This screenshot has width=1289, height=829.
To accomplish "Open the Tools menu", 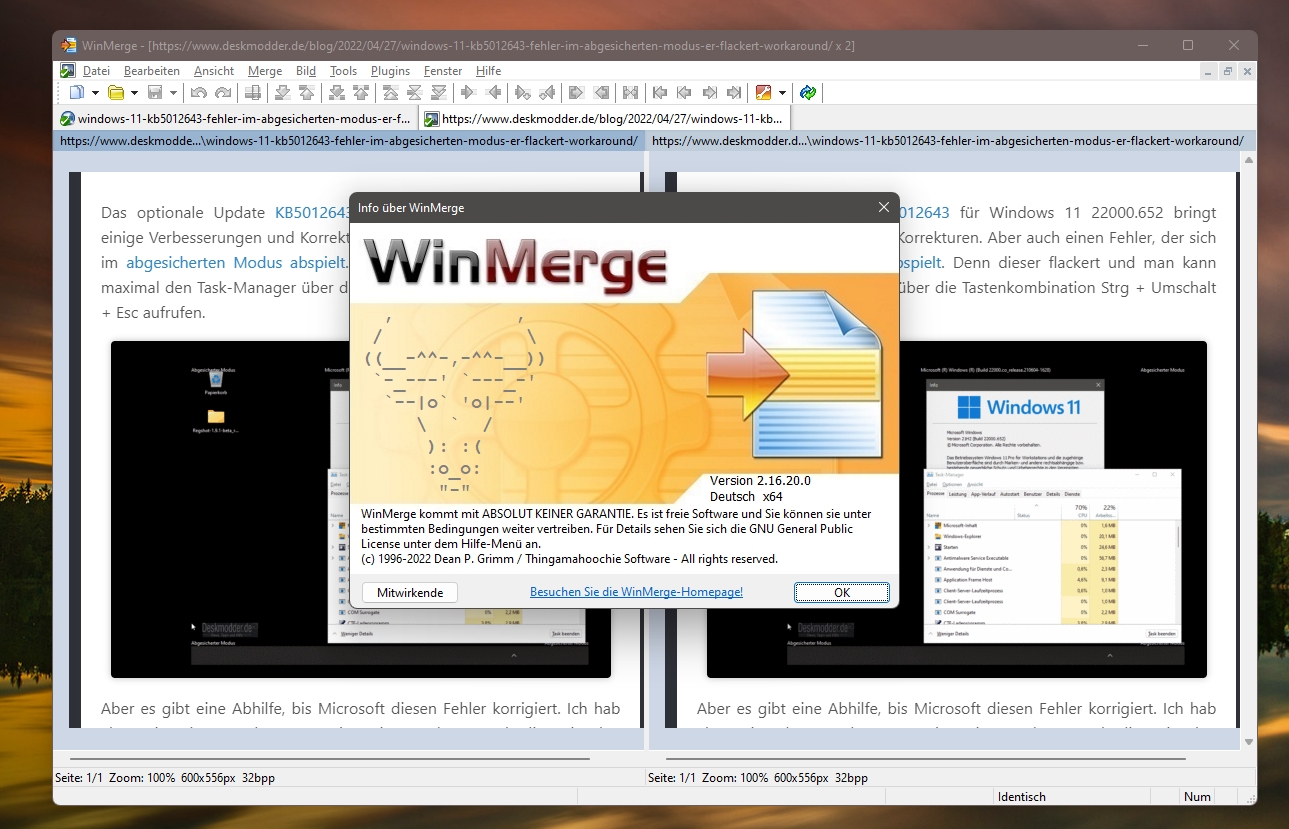I will pos(343,71).
